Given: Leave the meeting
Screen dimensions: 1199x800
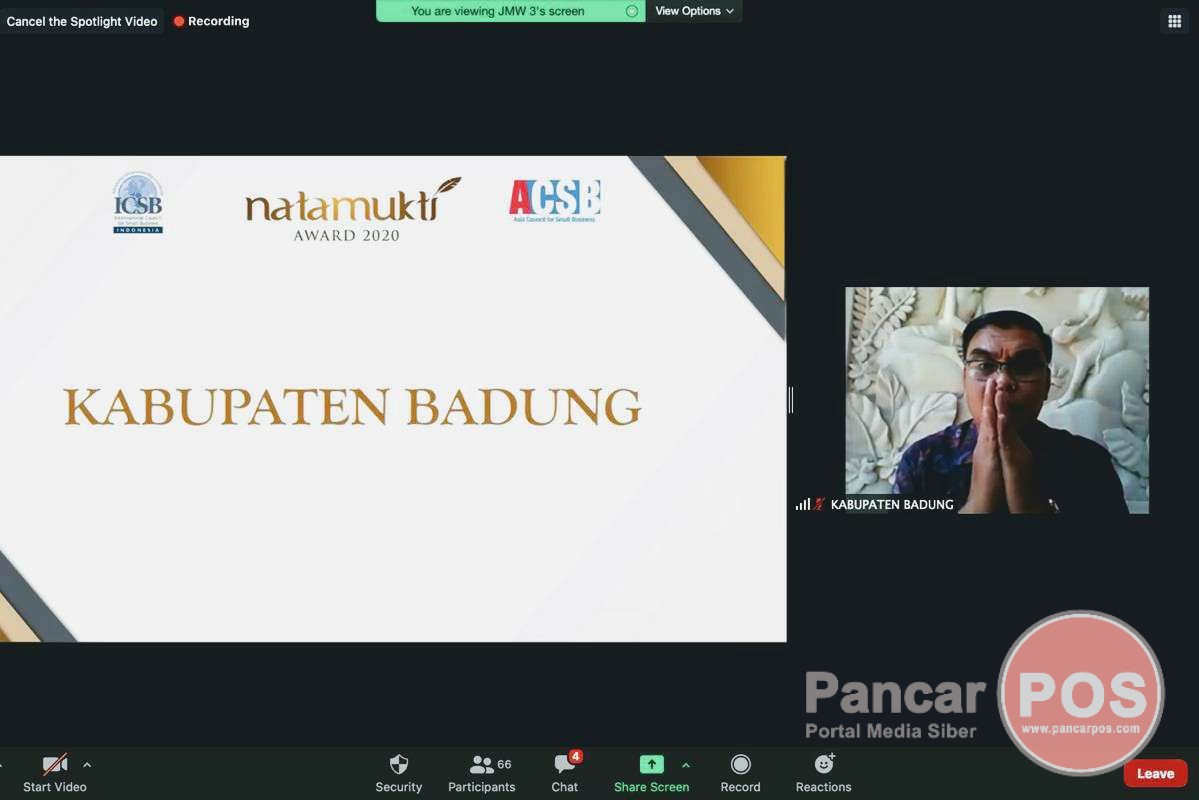Looking at the screenshot, I should pyautogui.click(x=1155, y=773).
